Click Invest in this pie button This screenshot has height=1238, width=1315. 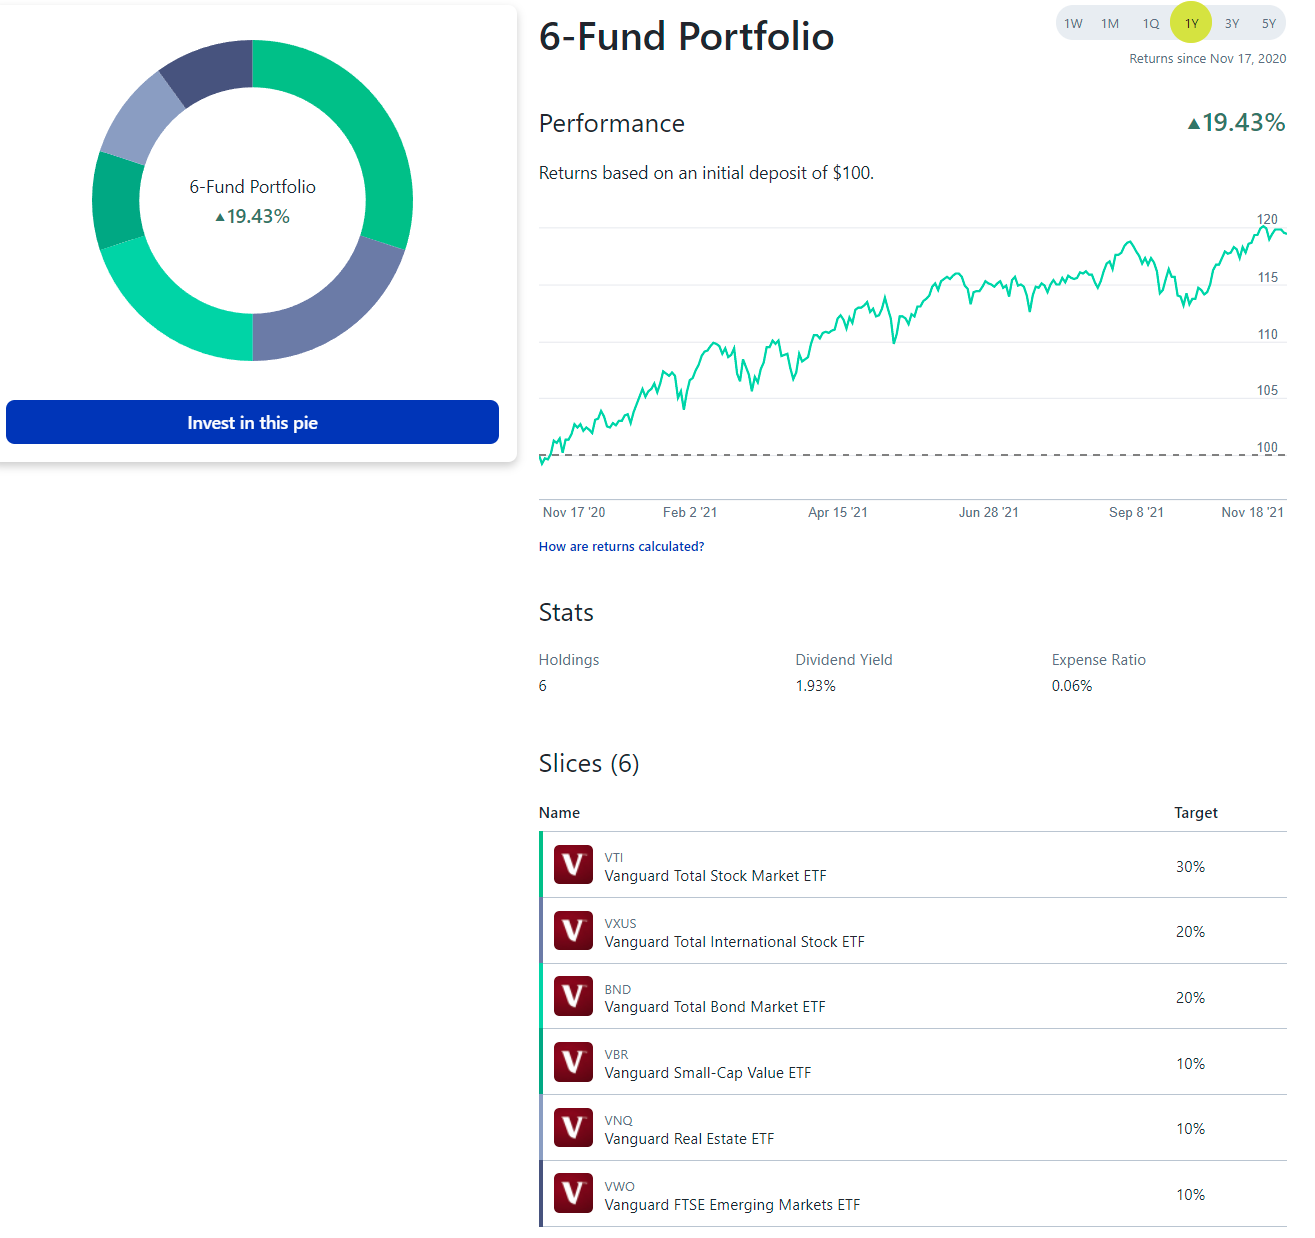click(252, 422)
